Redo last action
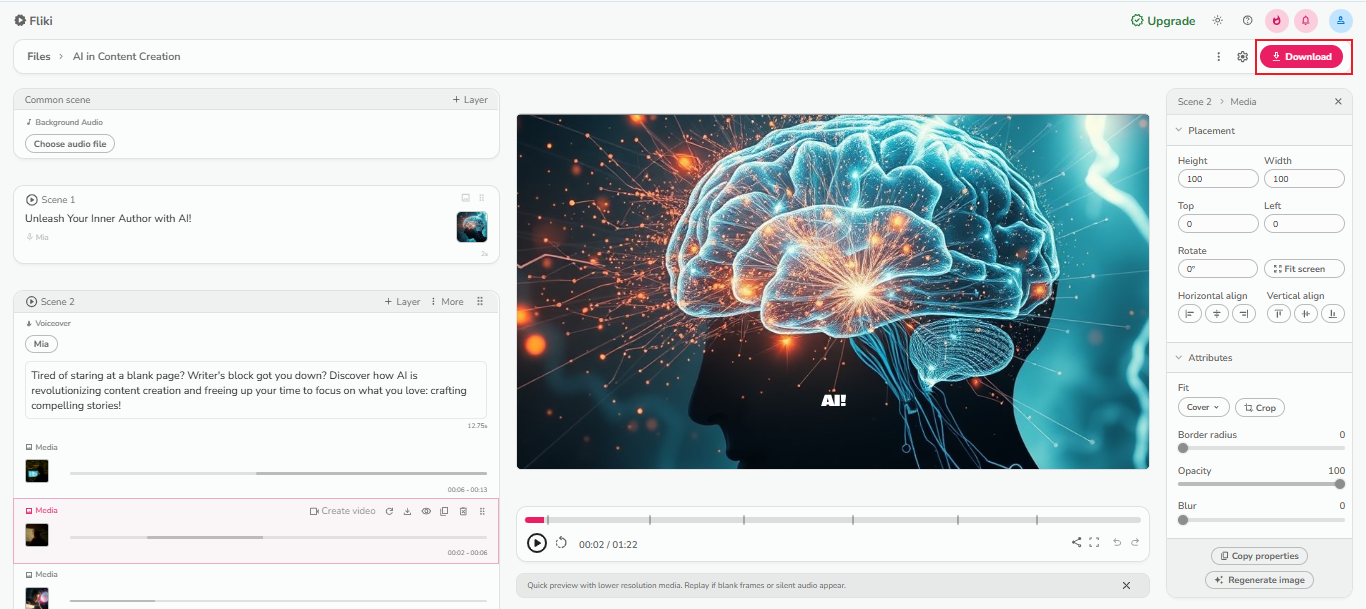This screenshot has height=609, width=1366. point(1135,542)
